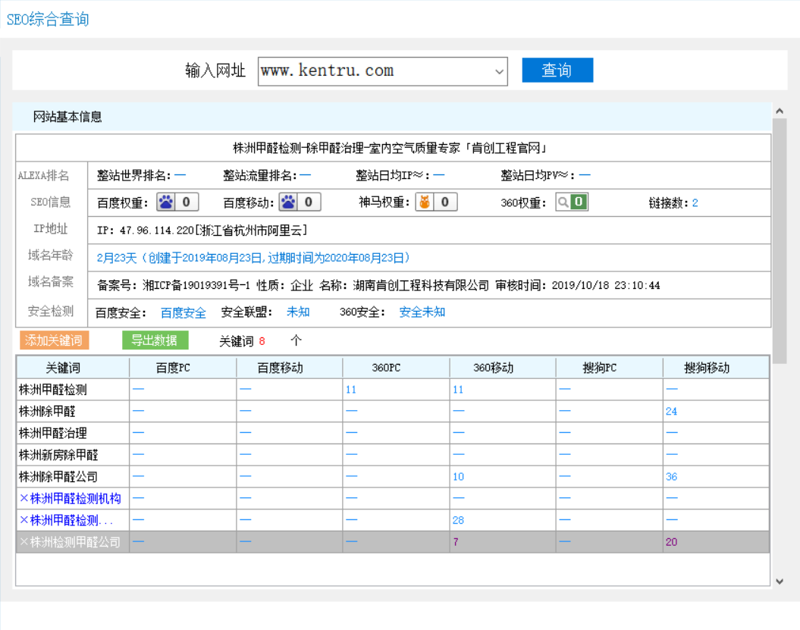Select the keyword 株洲甲醛检测机构
The image size is (800, 630).
(x=76, y=498)
